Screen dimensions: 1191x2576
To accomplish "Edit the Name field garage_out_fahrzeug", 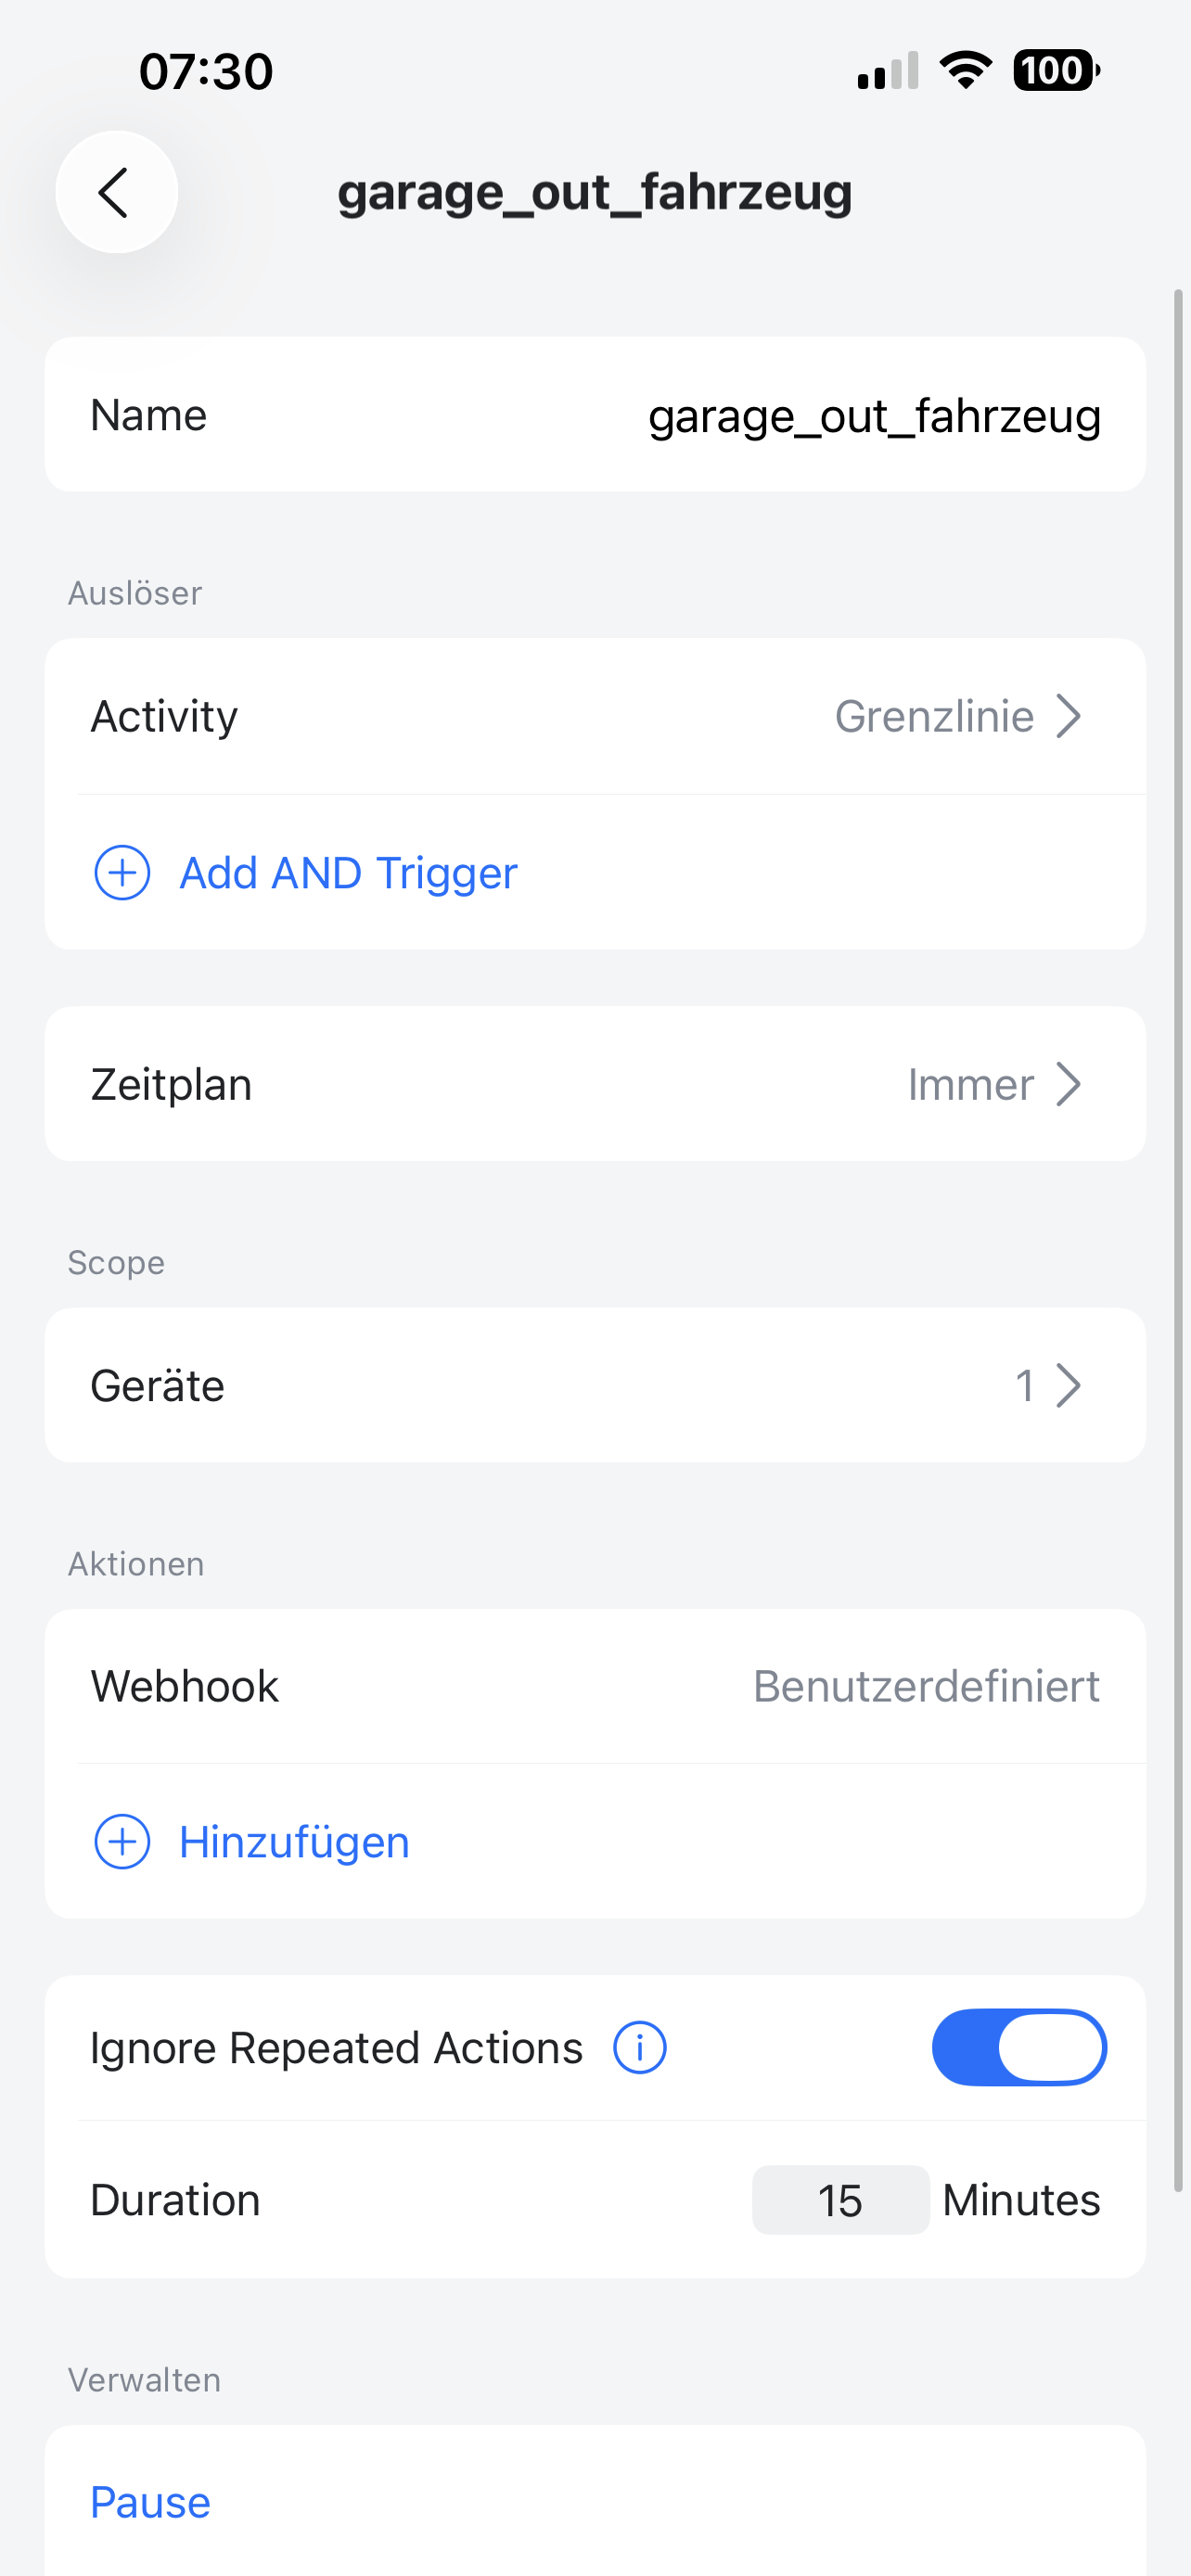I will point(874,416).
